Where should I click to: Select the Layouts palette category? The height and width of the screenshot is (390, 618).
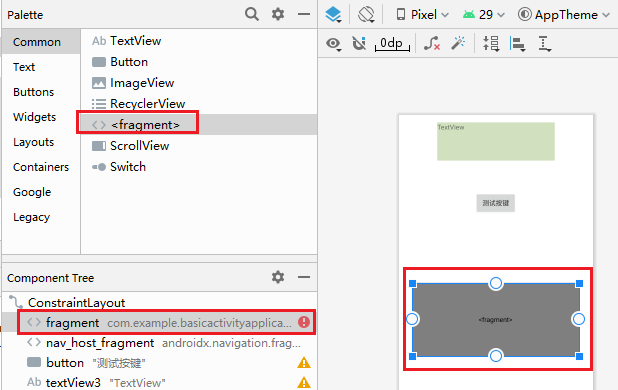tap(34, 142)
